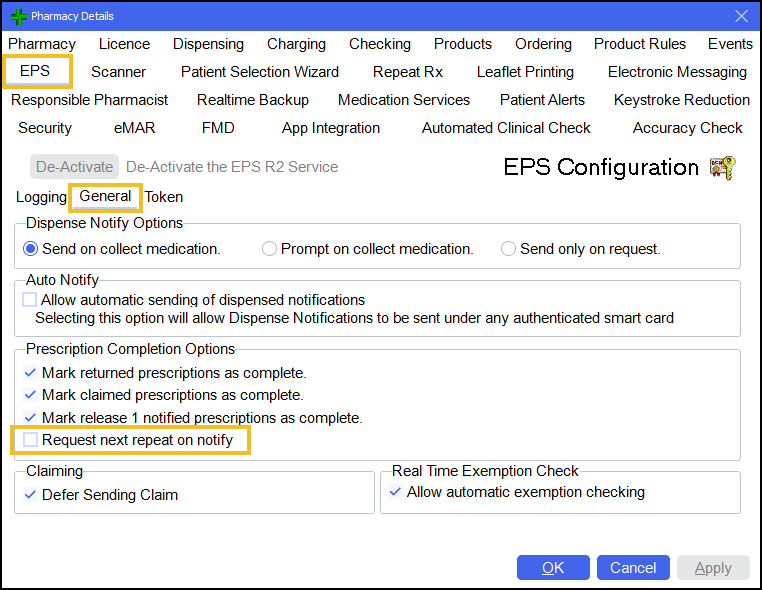Viewport: 762px width, 590px height.
Task: Enable Request next repeat on notify
Action: click(x=30, y=440)
